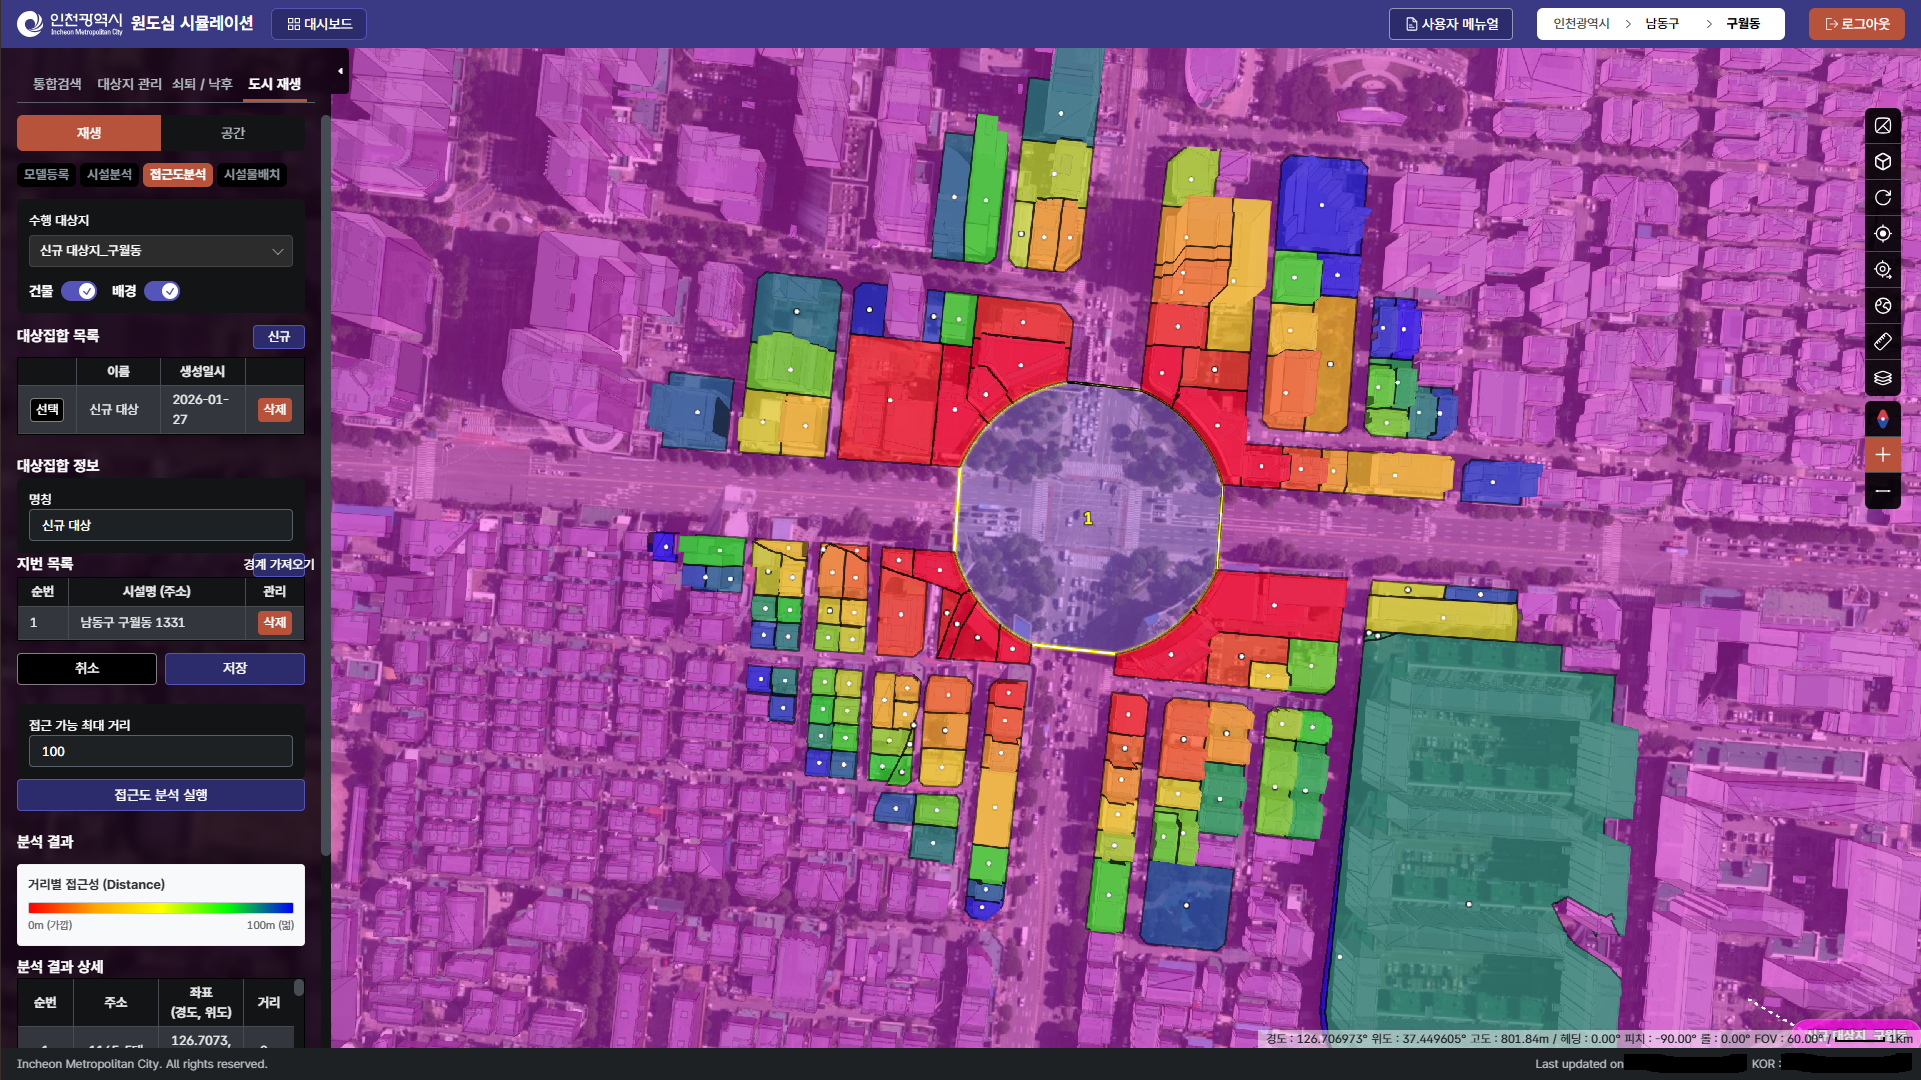Select the ruler measurement tool

(1882, 342)
